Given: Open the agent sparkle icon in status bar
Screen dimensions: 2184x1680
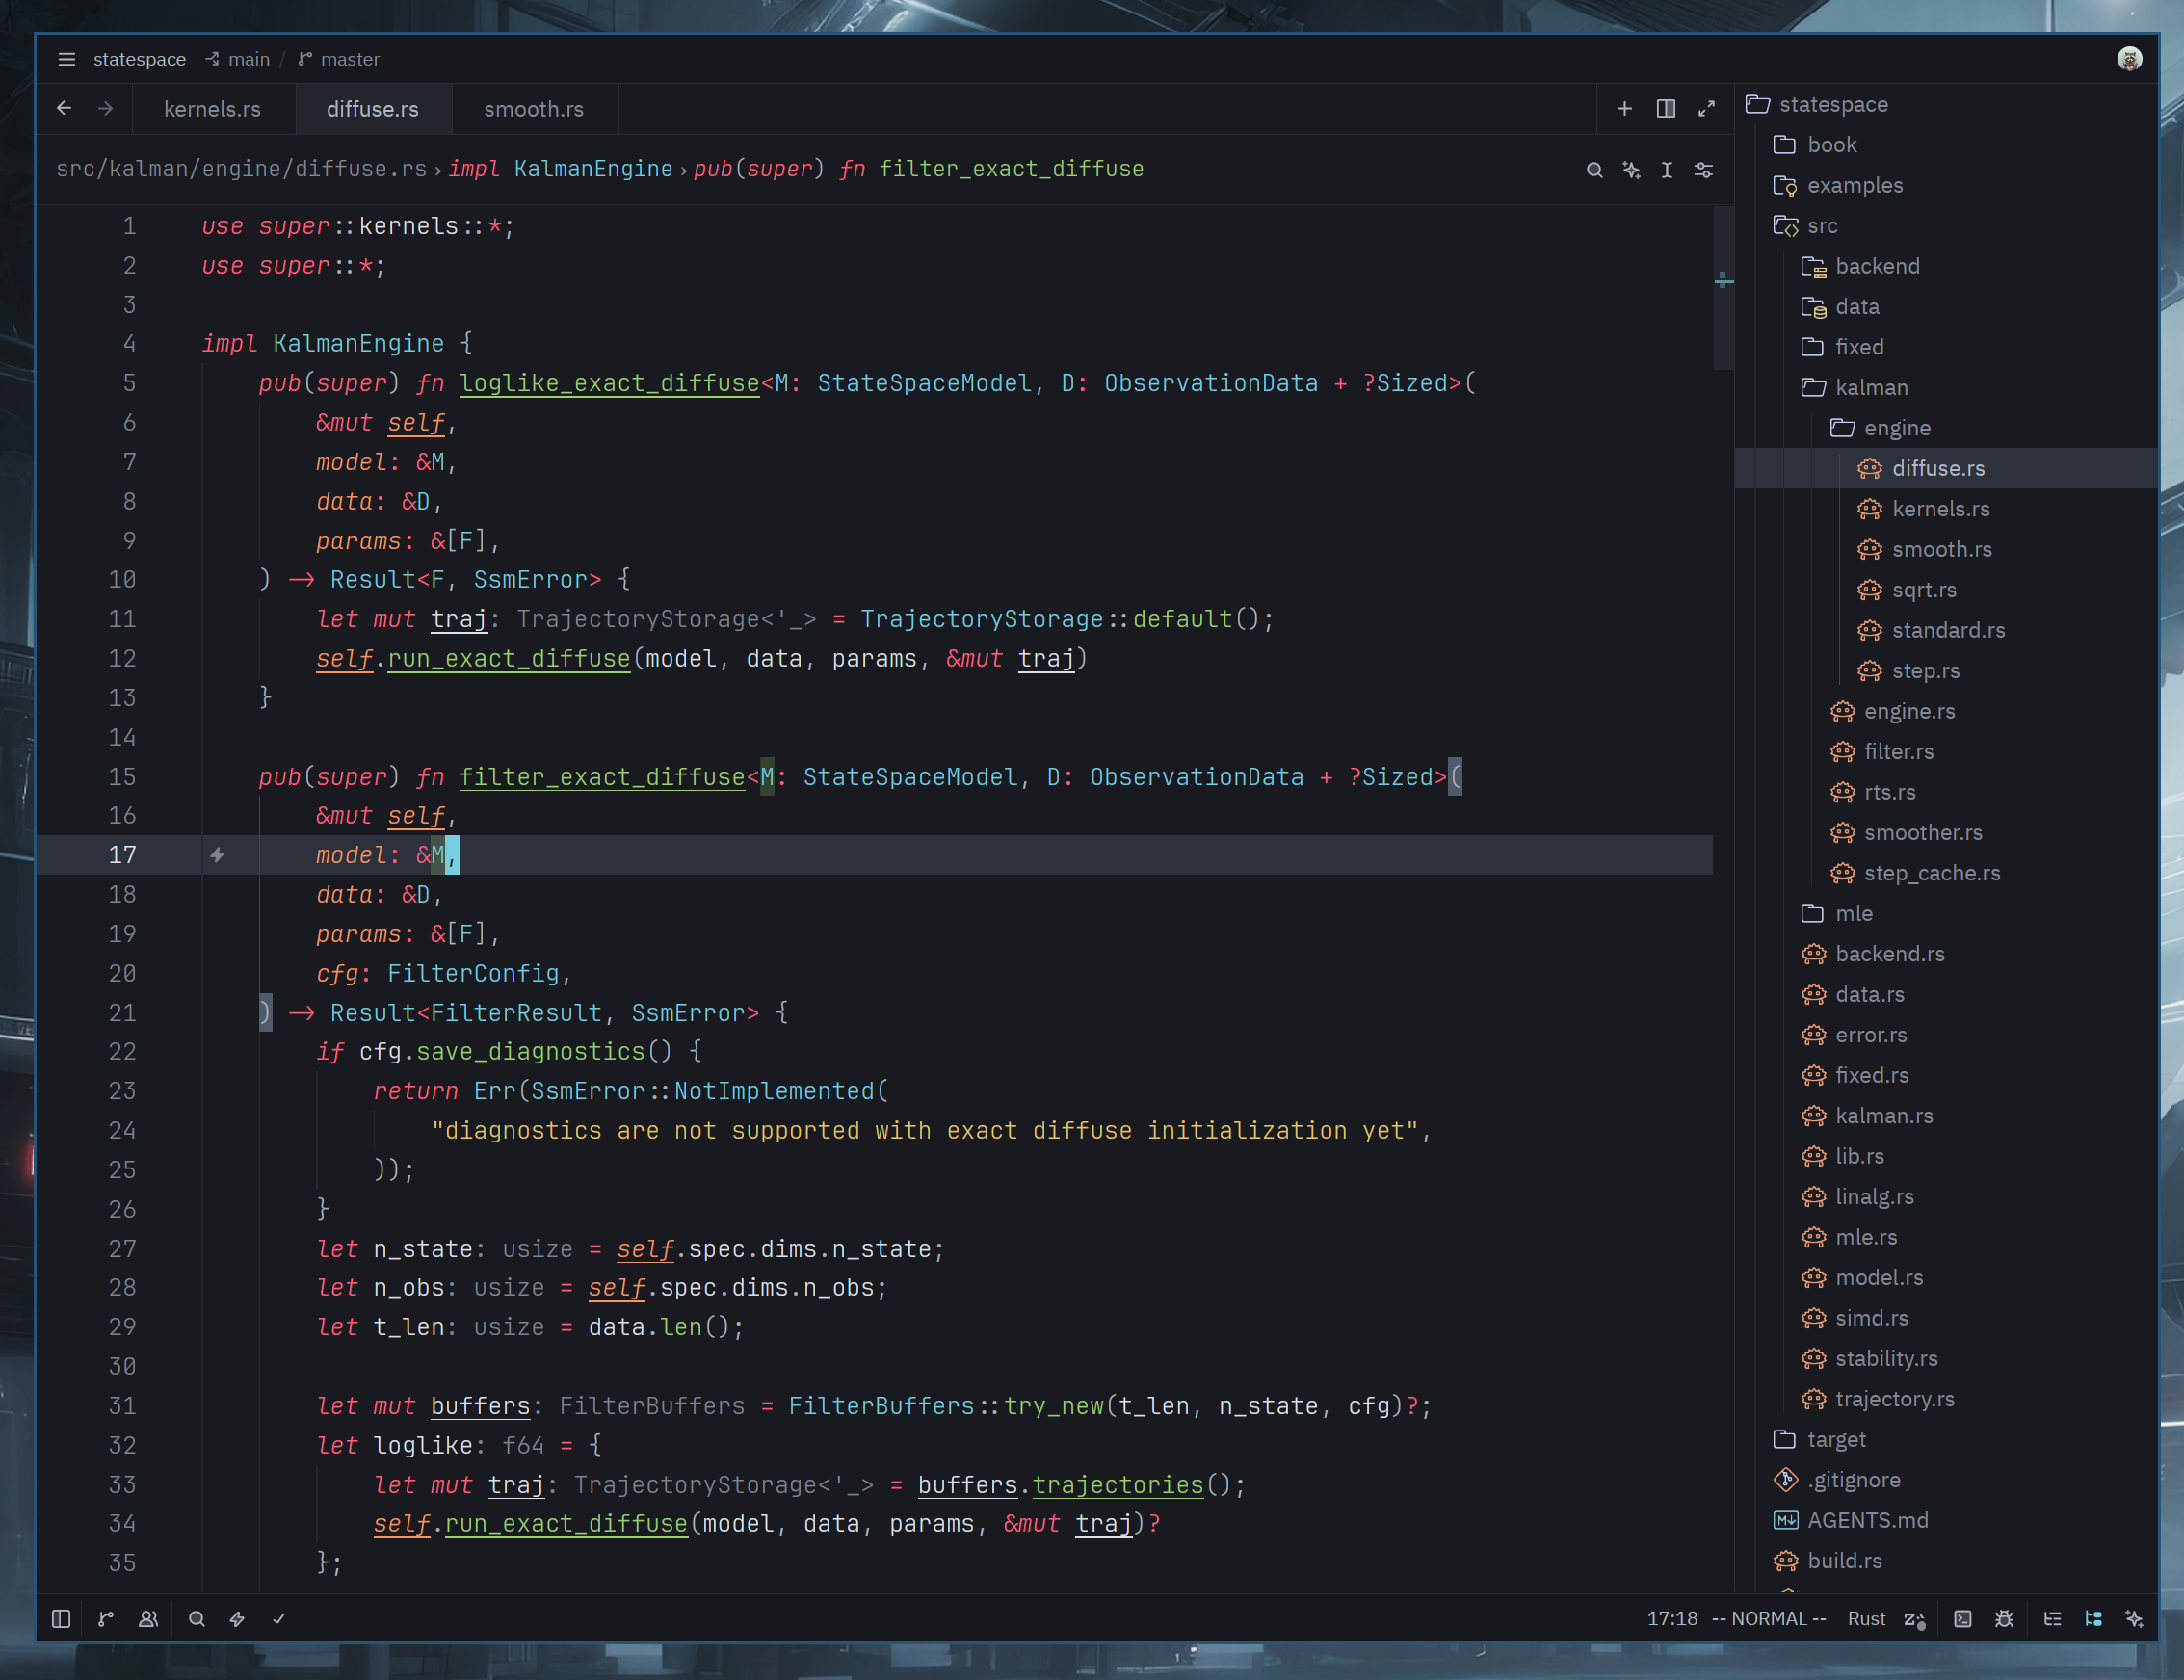Looking at the screenshot, I should tap(2134, 1618).
